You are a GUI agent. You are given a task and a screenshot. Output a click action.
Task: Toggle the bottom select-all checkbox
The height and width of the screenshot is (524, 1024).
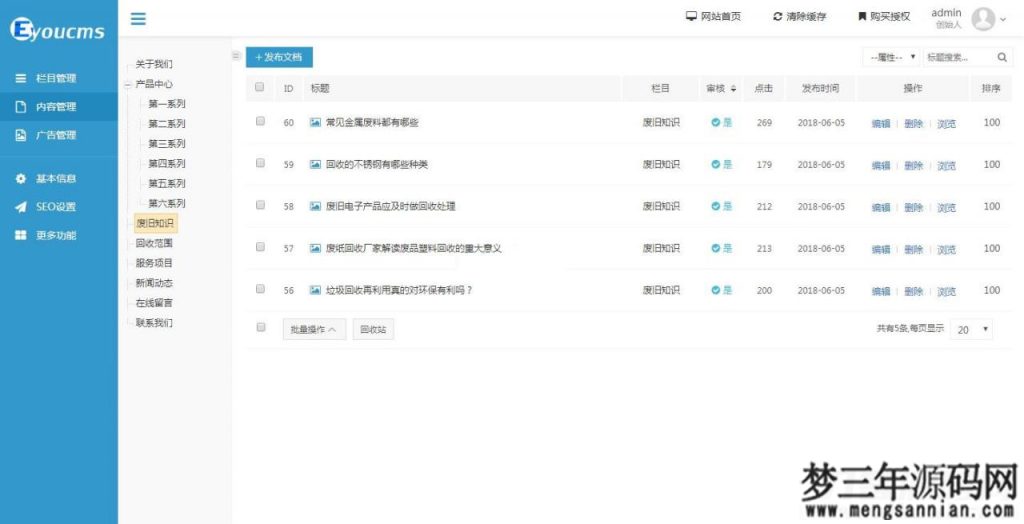pyautogui.click(x=261, y=327)
